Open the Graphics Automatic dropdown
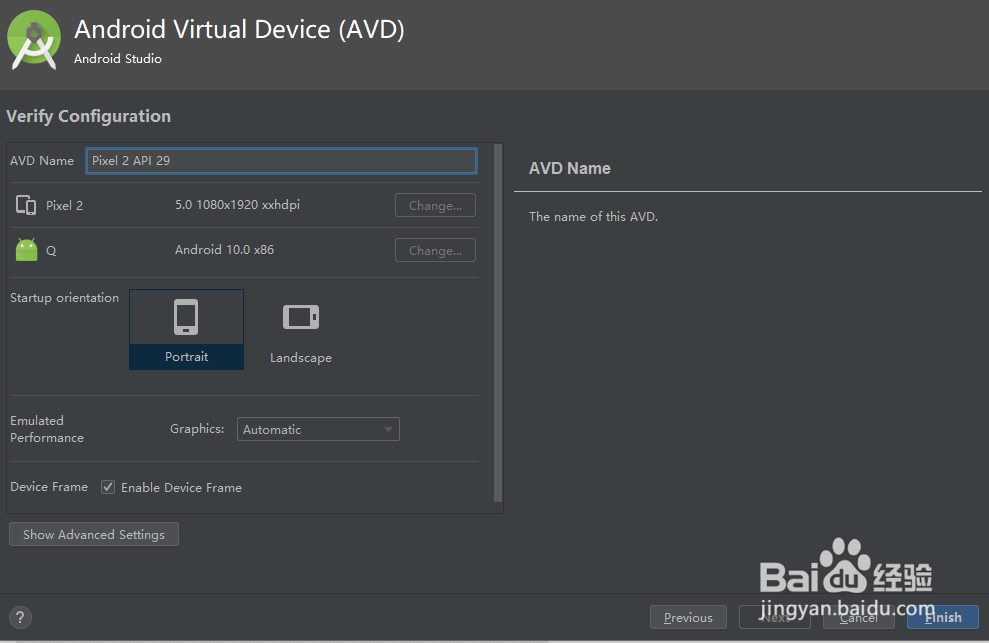This screenshot has width=989, height=643. (x=318, y=429)
